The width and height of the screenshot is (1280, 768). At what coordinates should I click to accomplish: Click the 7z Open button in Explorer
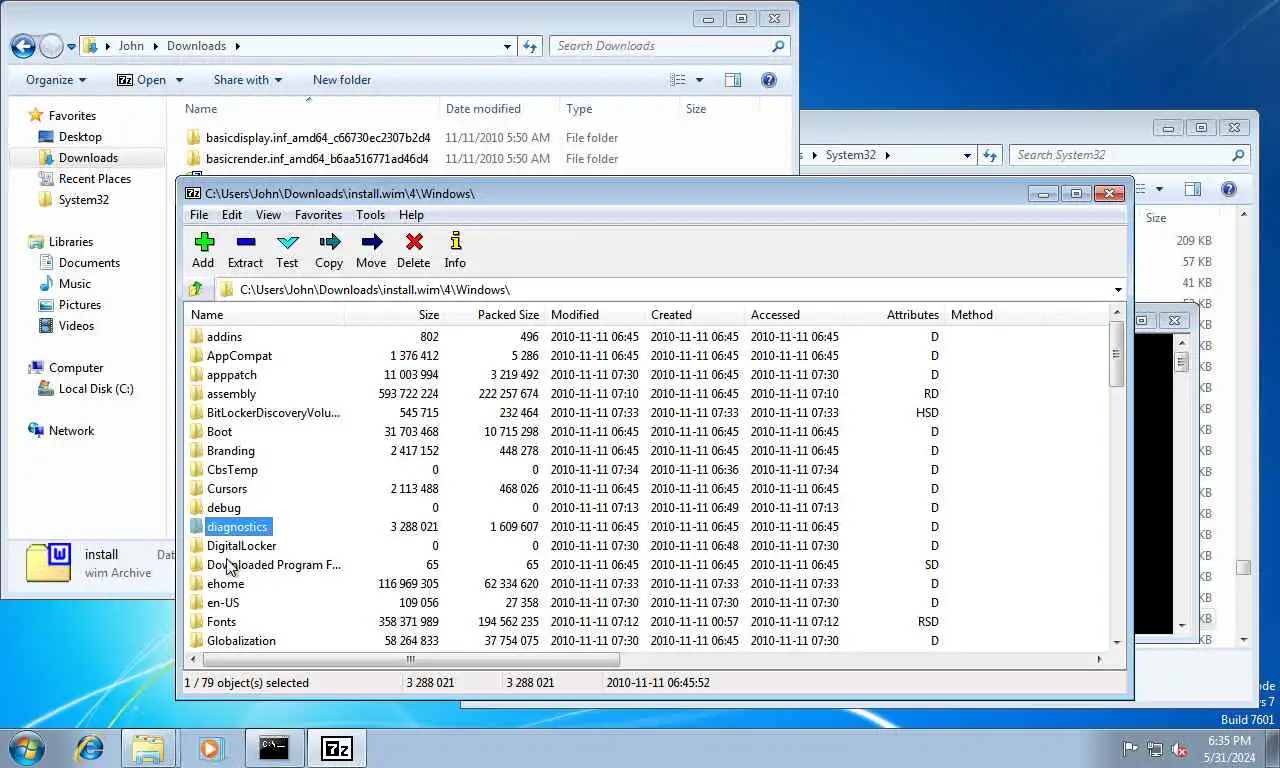click(142, 80)
